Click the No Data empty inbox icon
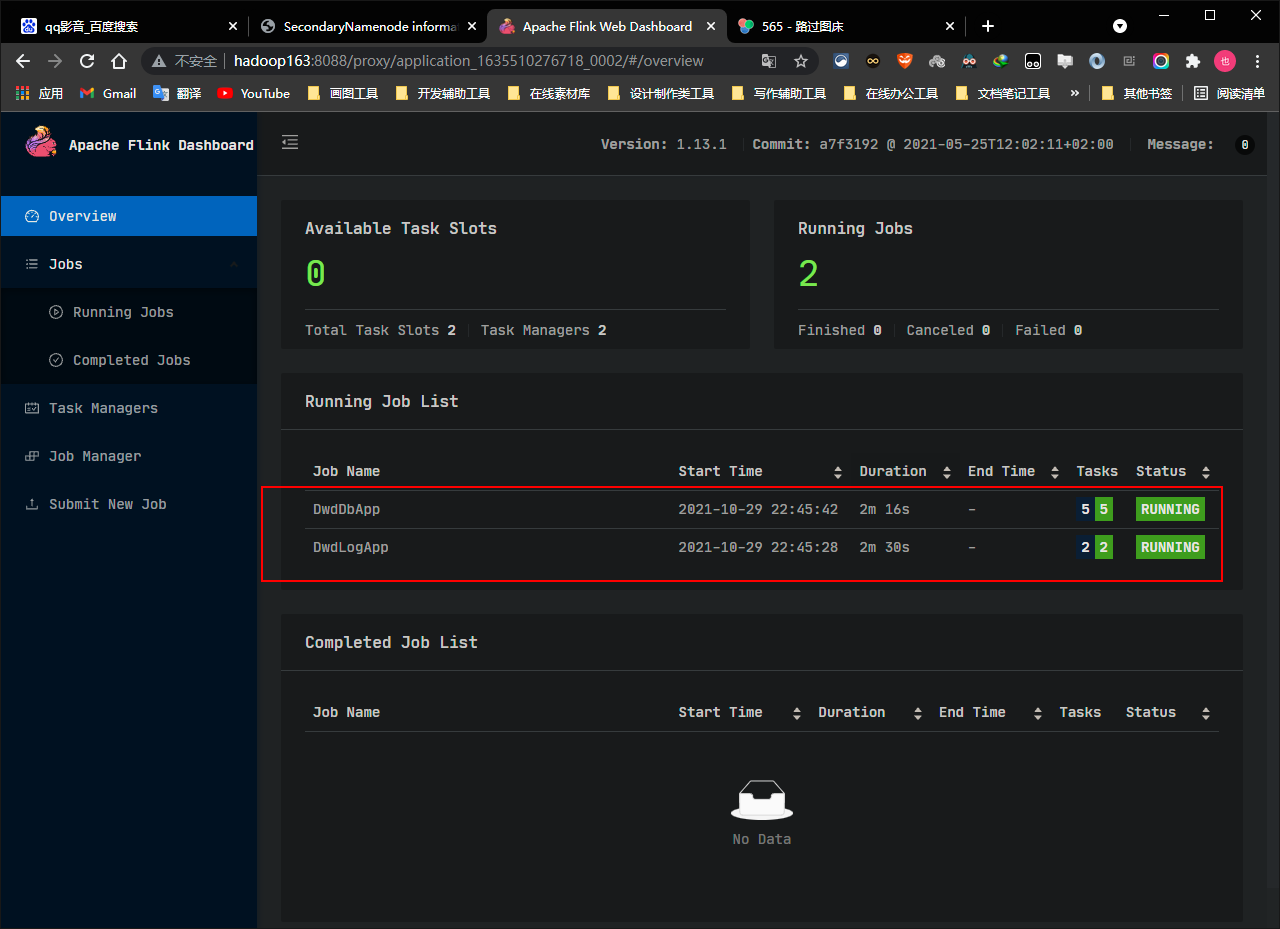The width and height of the screenshot is (1280, 929). coord(762,799)
